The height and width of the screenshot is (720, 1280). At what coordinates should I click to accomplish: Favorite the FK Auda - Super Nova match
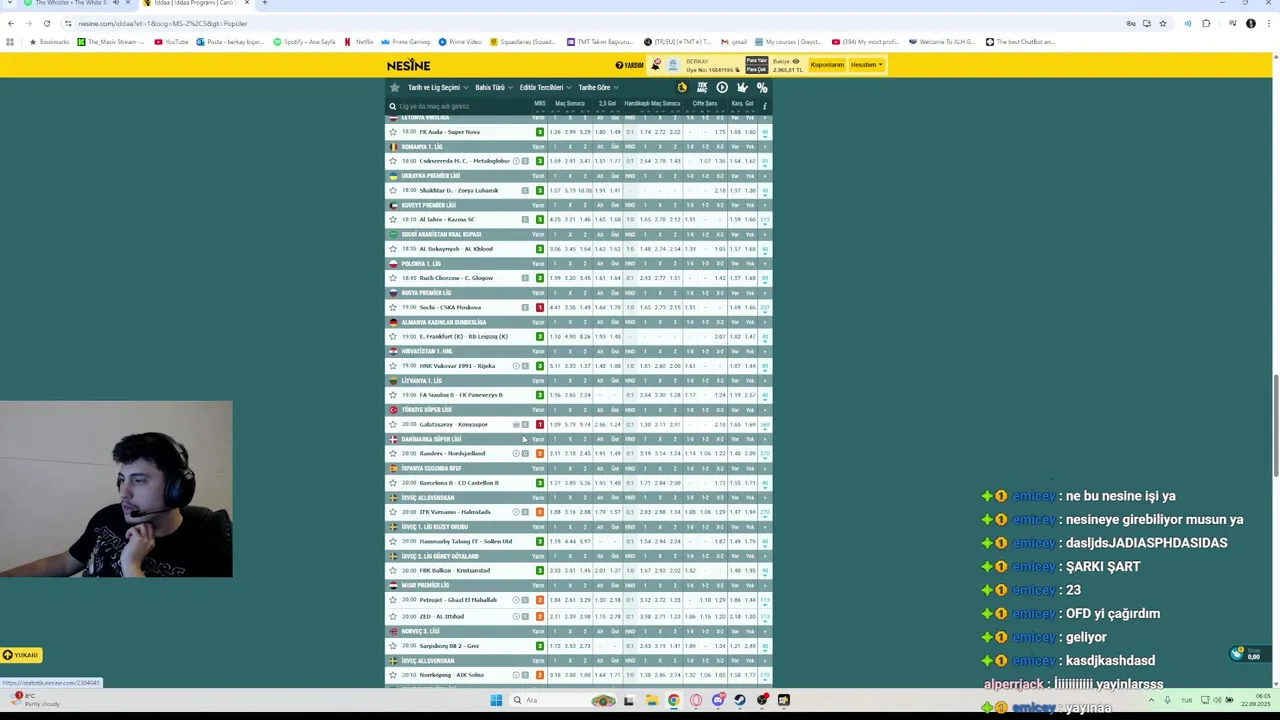coord(393,132)
